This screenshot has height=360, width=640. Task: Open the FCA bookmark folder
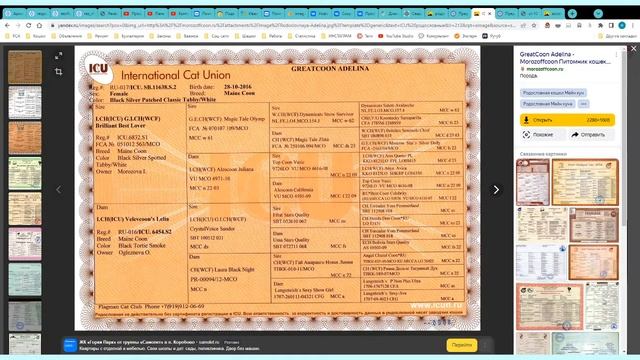(13, 36)
